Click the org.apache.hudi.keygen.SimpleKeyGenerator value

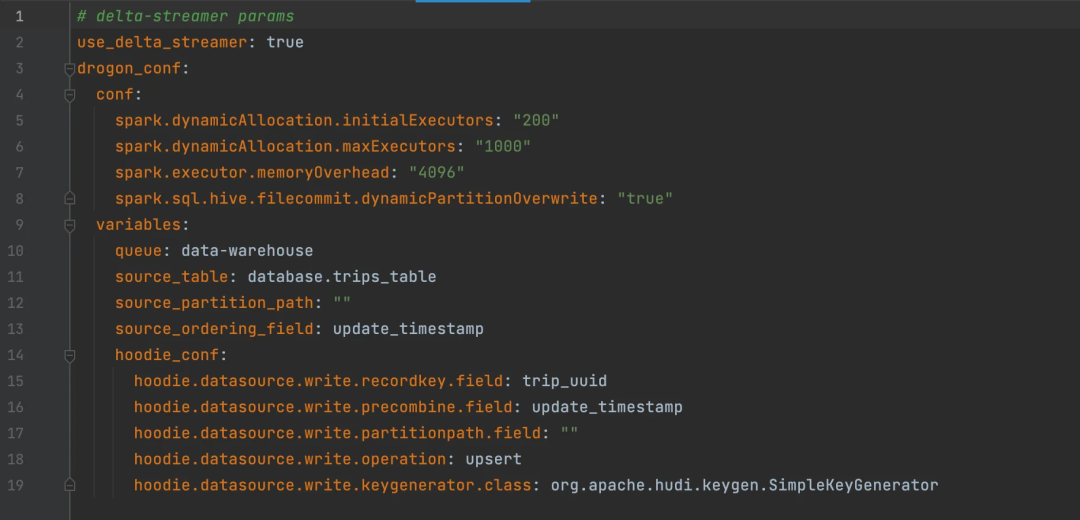pyautogui.click(x=745, y=485)
